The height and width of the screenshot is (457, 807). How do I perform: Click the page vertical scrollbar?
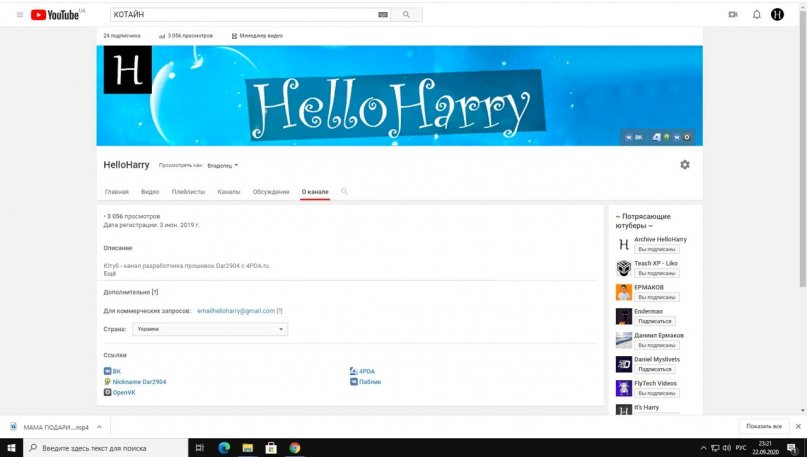(x=802, y=148)
